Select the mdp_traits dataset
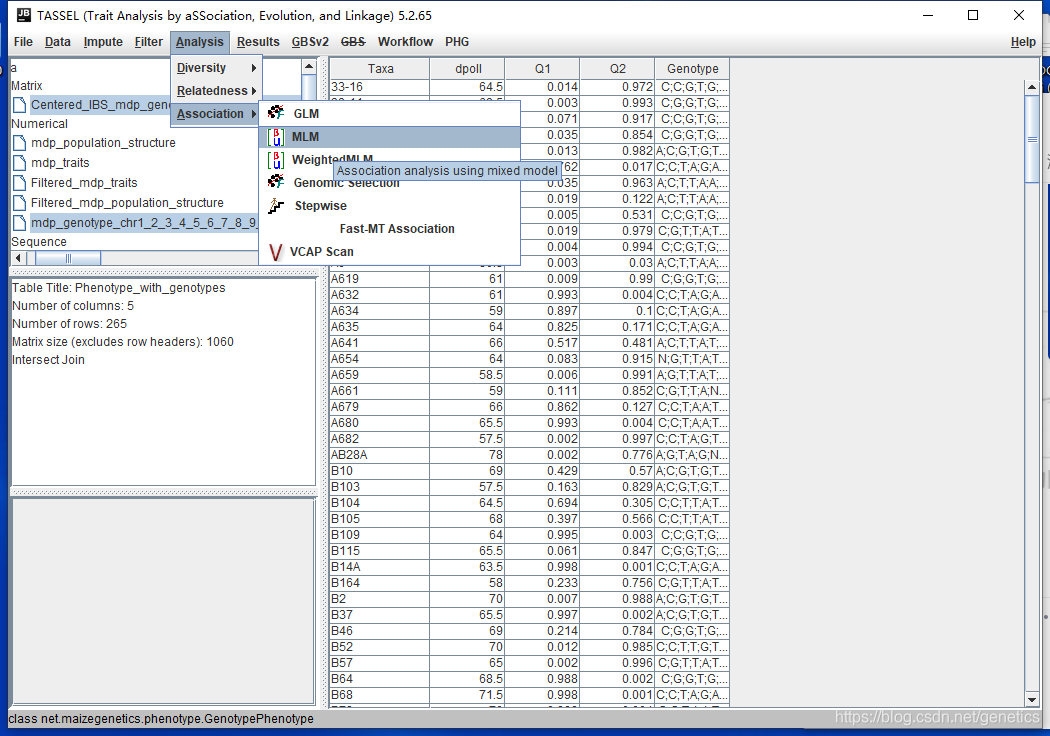Viewport: 1050px width, 736px height. [60, 163]
